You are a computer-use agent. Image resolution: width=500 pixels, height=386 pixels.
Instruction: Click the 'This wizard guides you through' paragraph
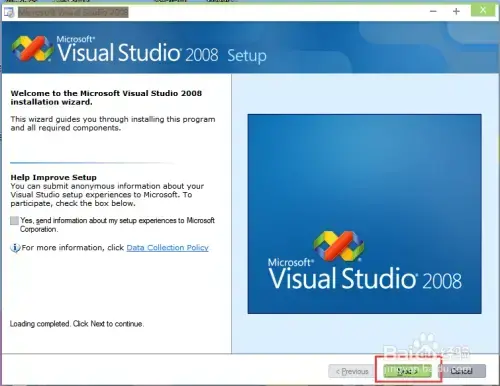(113, 123)
